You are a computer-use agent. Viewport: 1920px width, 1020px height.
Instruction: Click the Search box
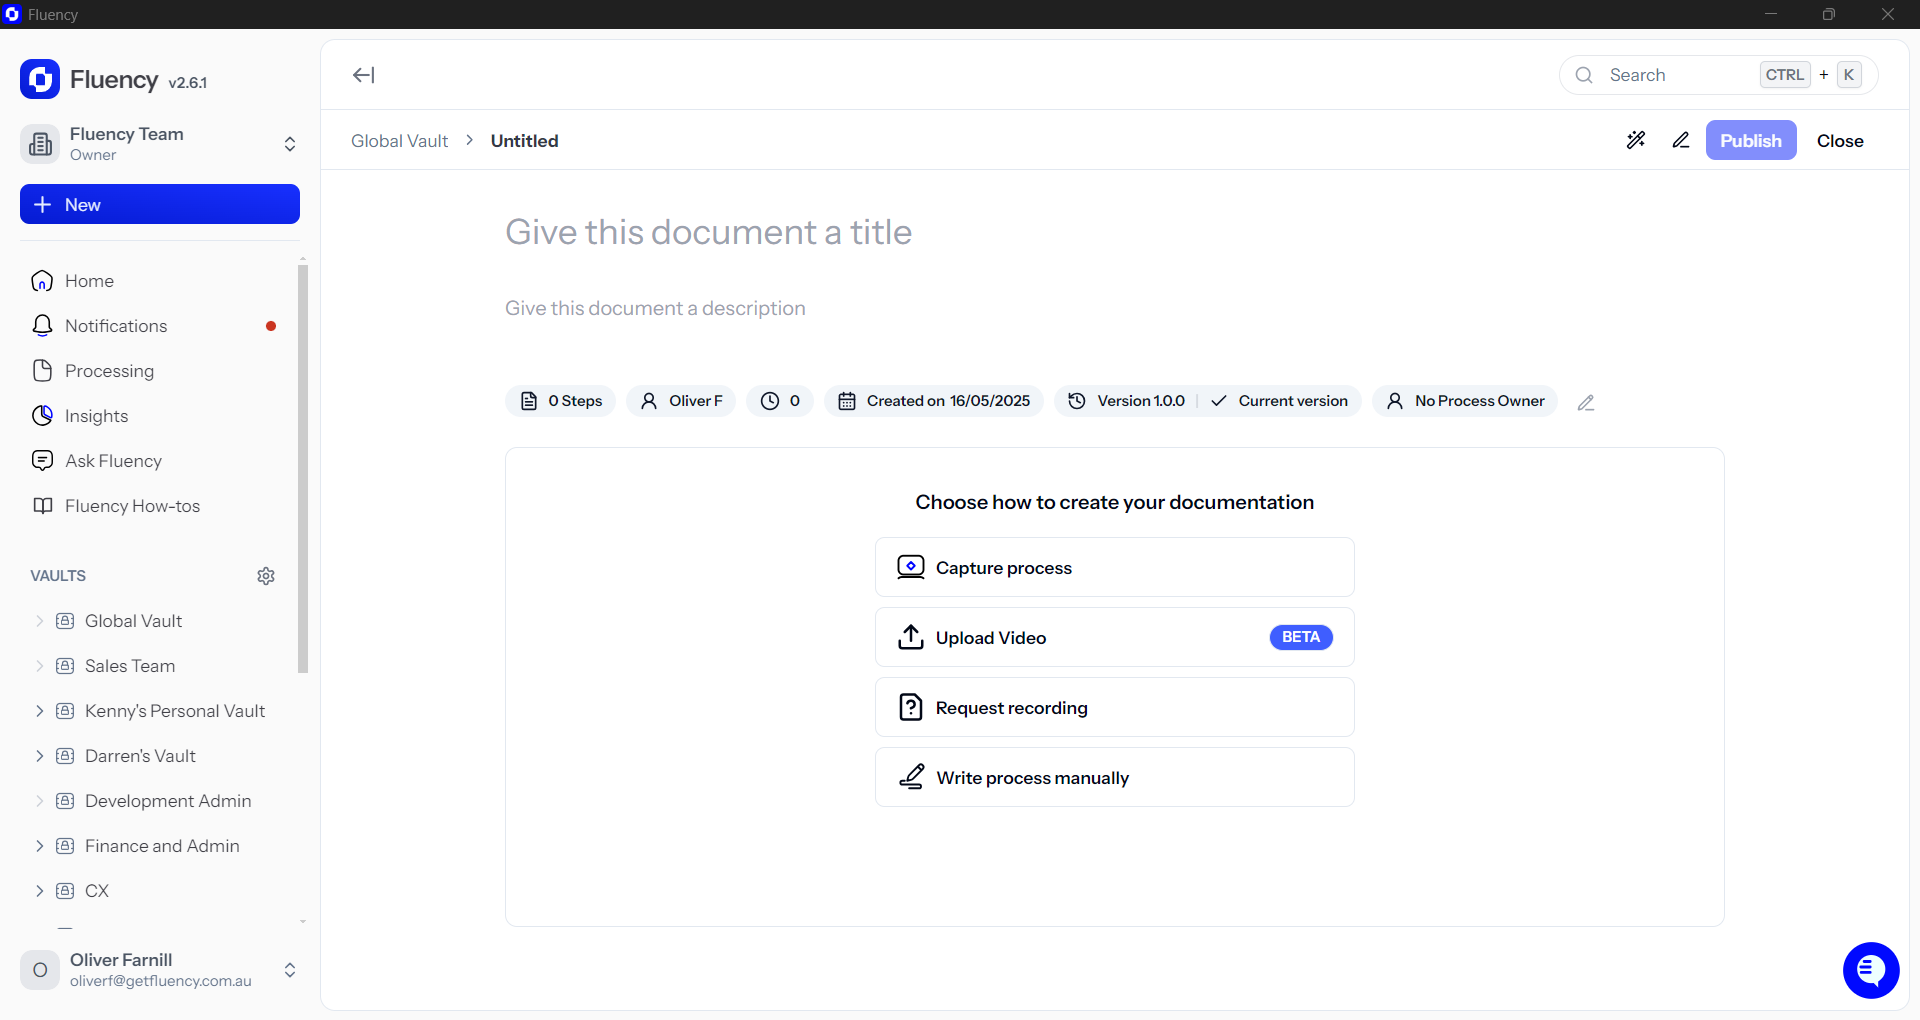point(1718,75)
